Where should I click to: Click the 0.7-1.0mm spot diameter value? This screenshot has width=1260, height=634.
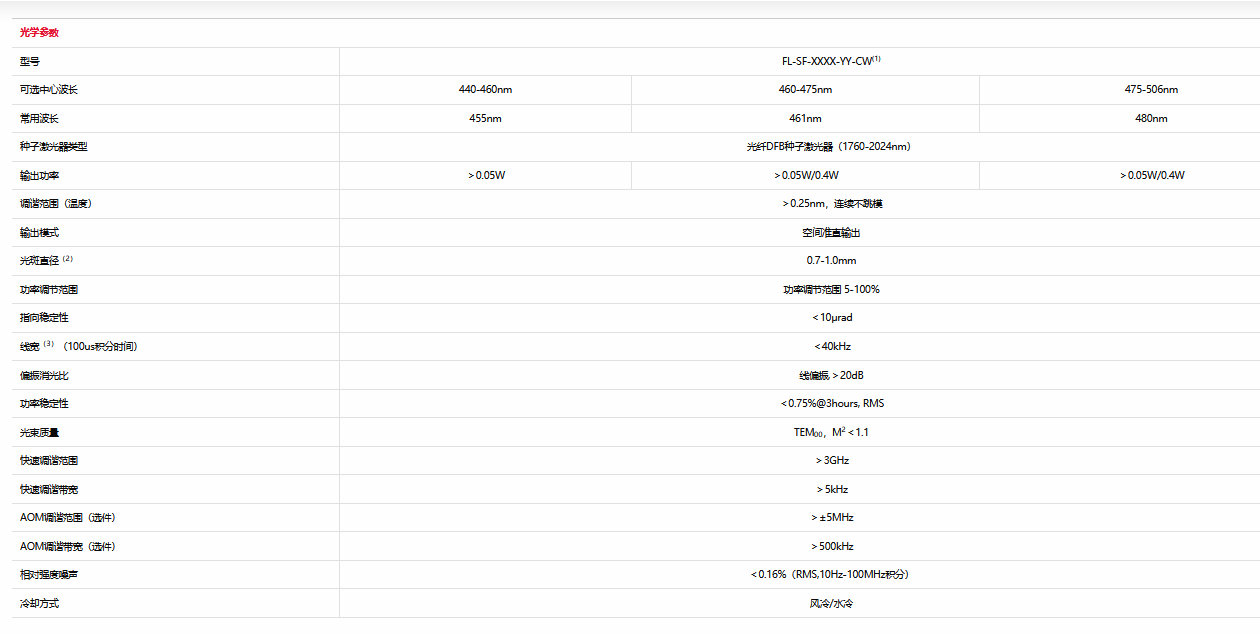831,261
